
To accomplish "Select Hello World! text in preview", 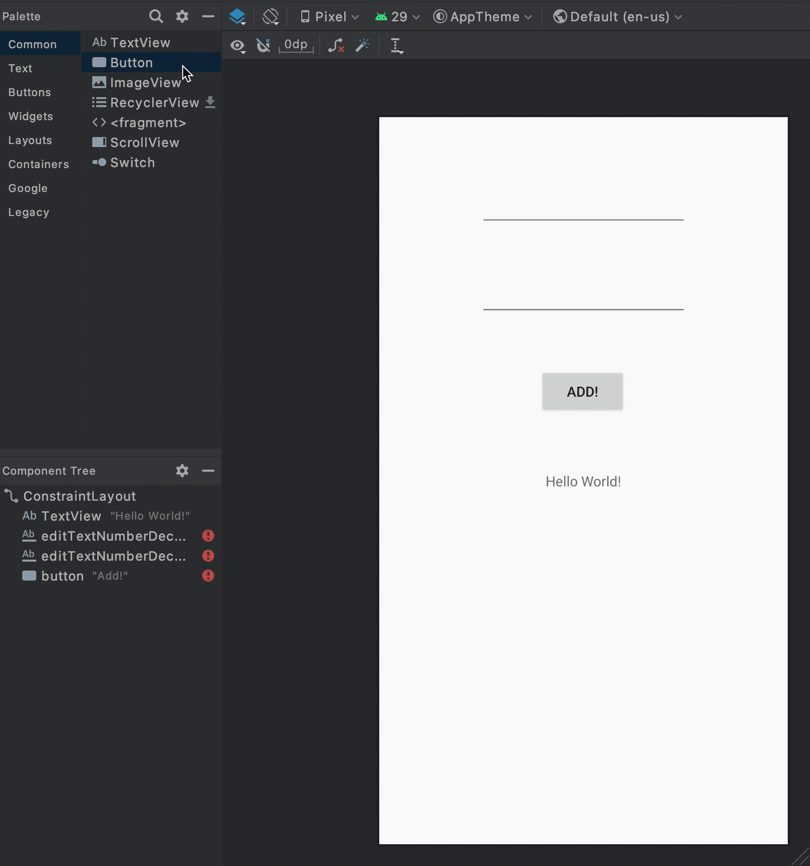I will pyautogui.click(x=583, y=482).
